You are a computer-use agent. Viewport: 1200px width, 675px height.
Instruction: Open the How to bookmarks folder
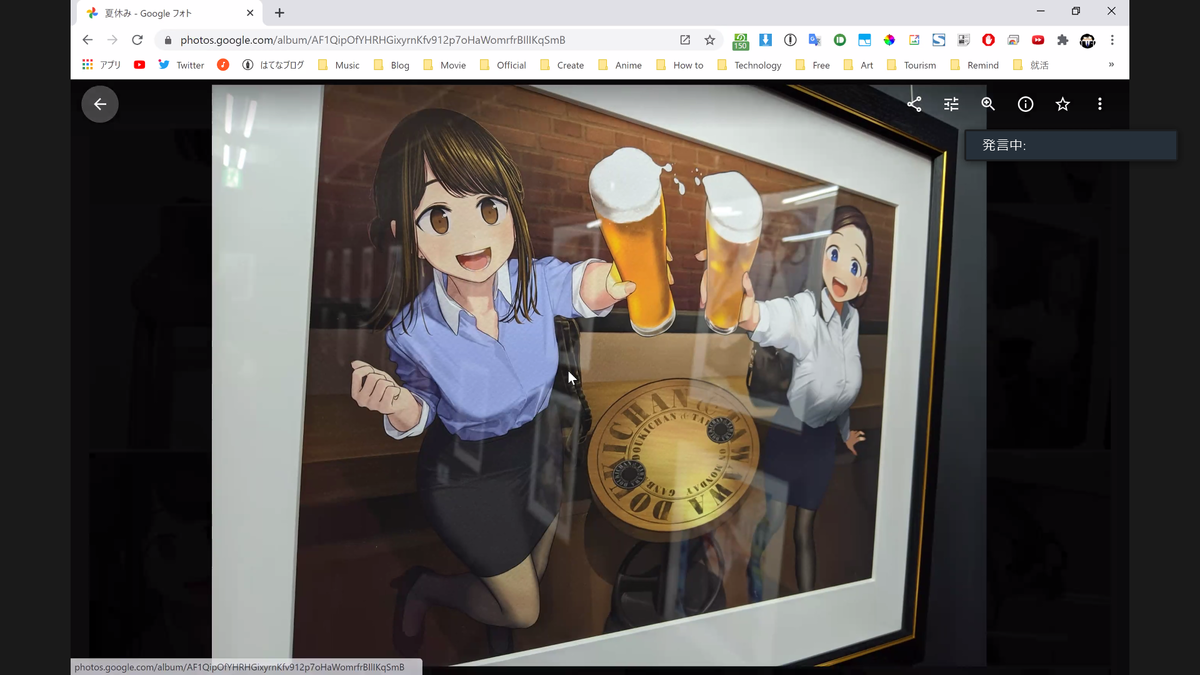(679, 65)
